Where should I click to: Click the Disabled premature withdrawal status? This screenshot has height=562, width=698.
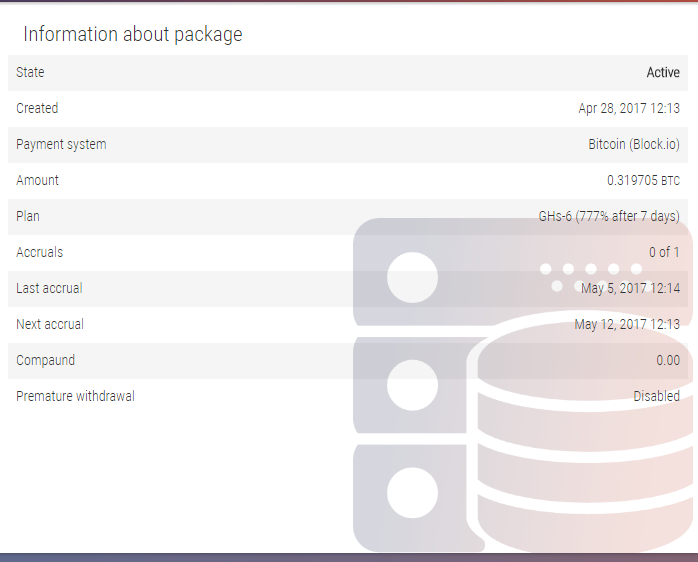(656, 397)
